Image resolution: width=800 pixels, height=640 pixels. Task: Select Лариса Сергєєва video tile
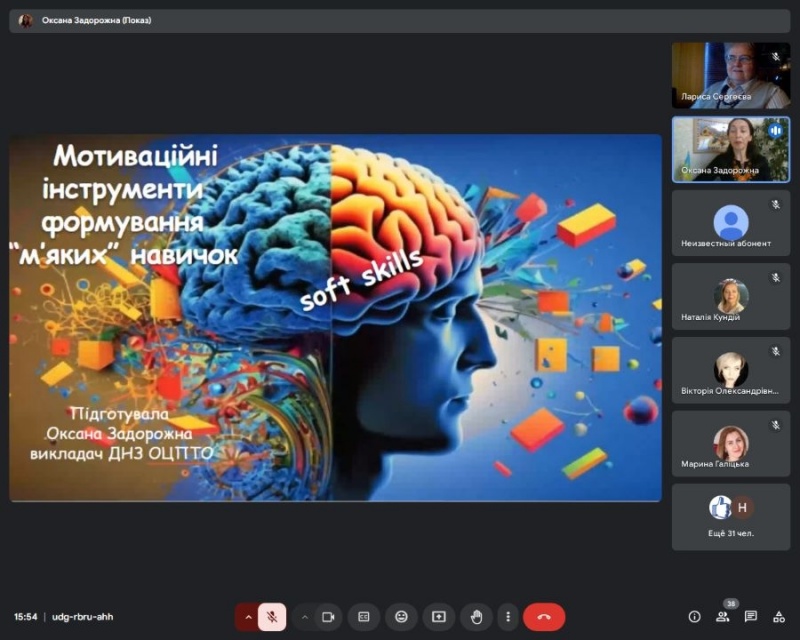coord(730,75)
